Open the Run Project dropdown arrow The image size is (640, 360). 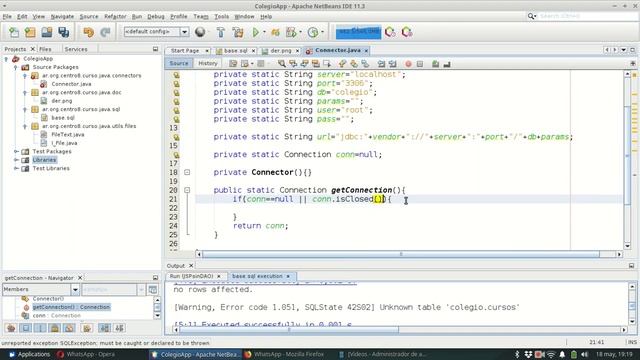[x=264, y=32]
